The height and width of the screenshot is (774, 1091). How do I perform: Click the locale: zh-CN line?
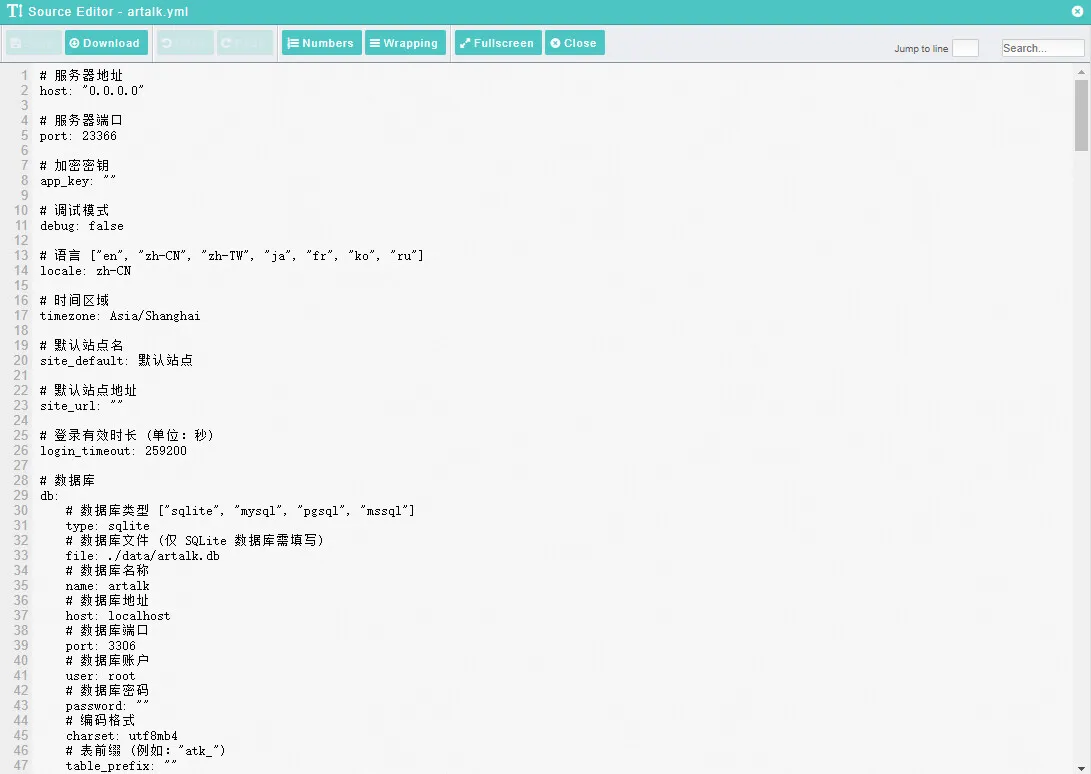(85, 271)
